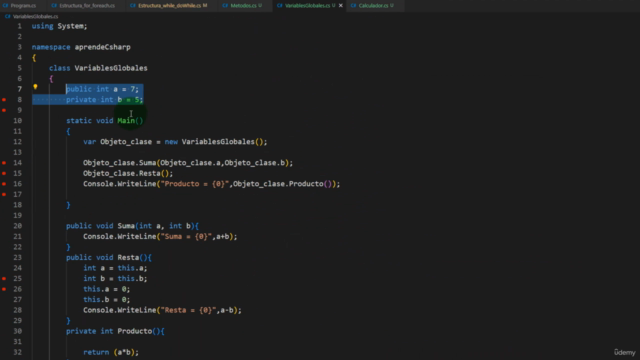
Task: Click the "Producto = {0}" string literal
Action: [195, 184]
